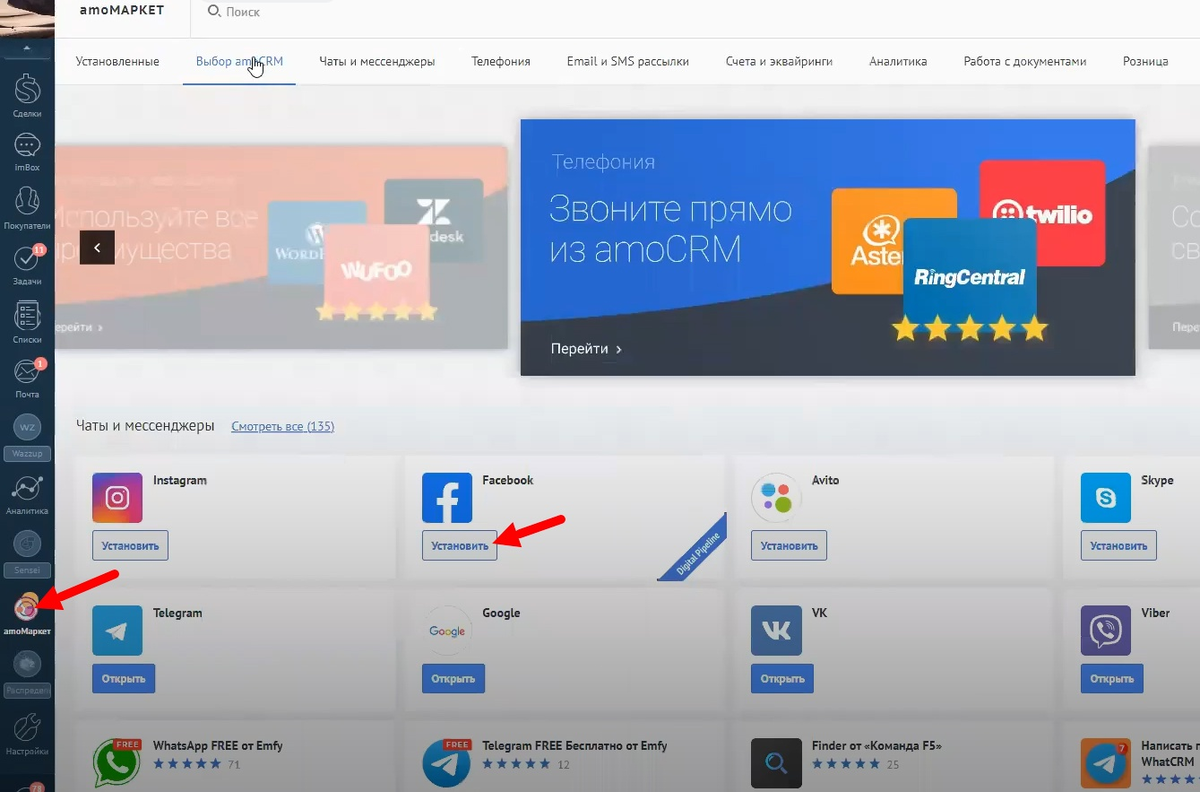Open Email и SMS рассылки tab
The height and width of the screenshot is (792, 1200).
627,62
